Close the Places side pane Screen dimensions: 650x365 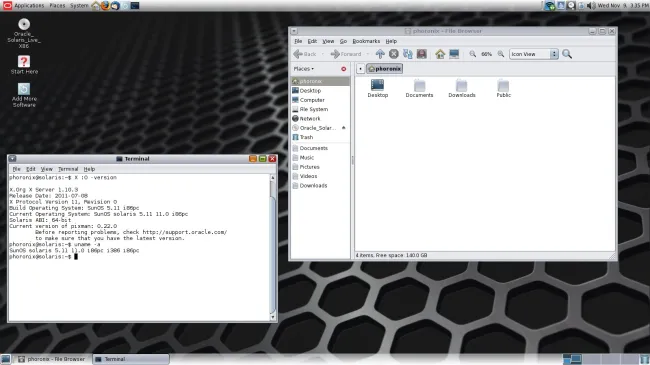coord(344,69)
